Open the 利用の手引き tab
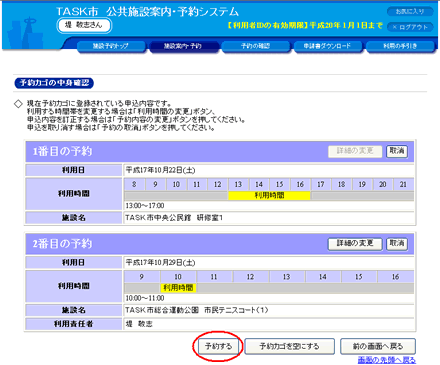 [x=400, y=46]
